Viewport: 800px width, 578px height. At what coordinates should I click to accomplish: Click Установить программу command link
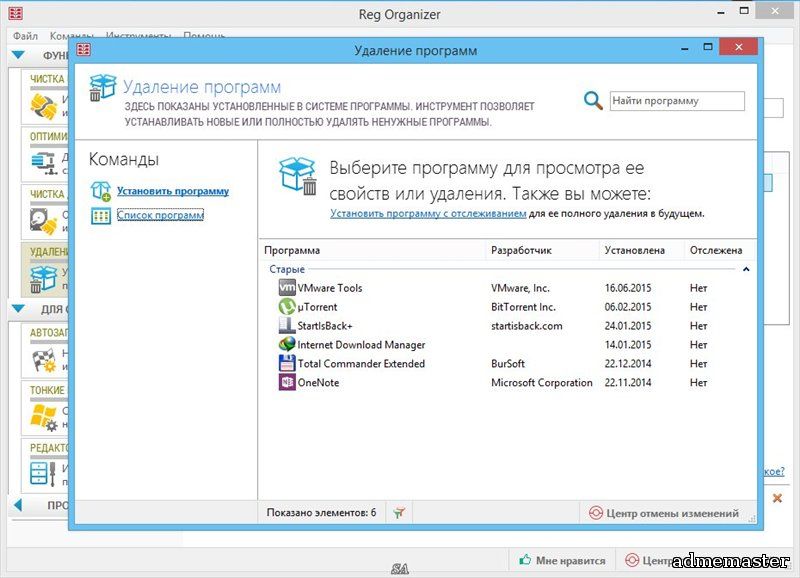172,191
